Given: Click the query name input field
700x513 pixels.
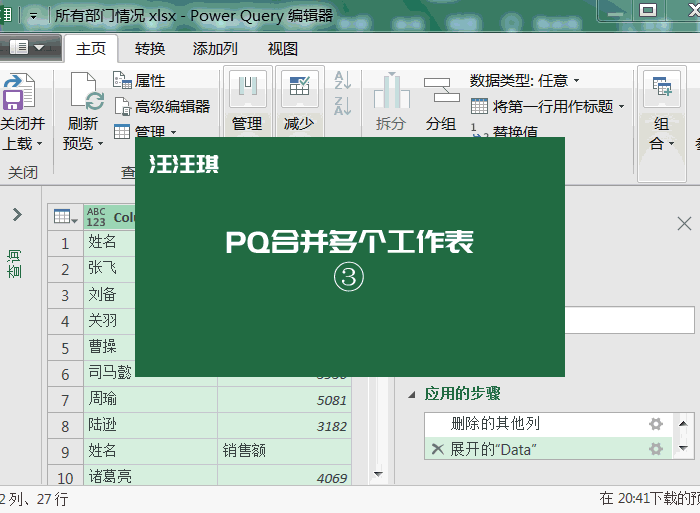Looking at the screenshot, I should (629, 320).
